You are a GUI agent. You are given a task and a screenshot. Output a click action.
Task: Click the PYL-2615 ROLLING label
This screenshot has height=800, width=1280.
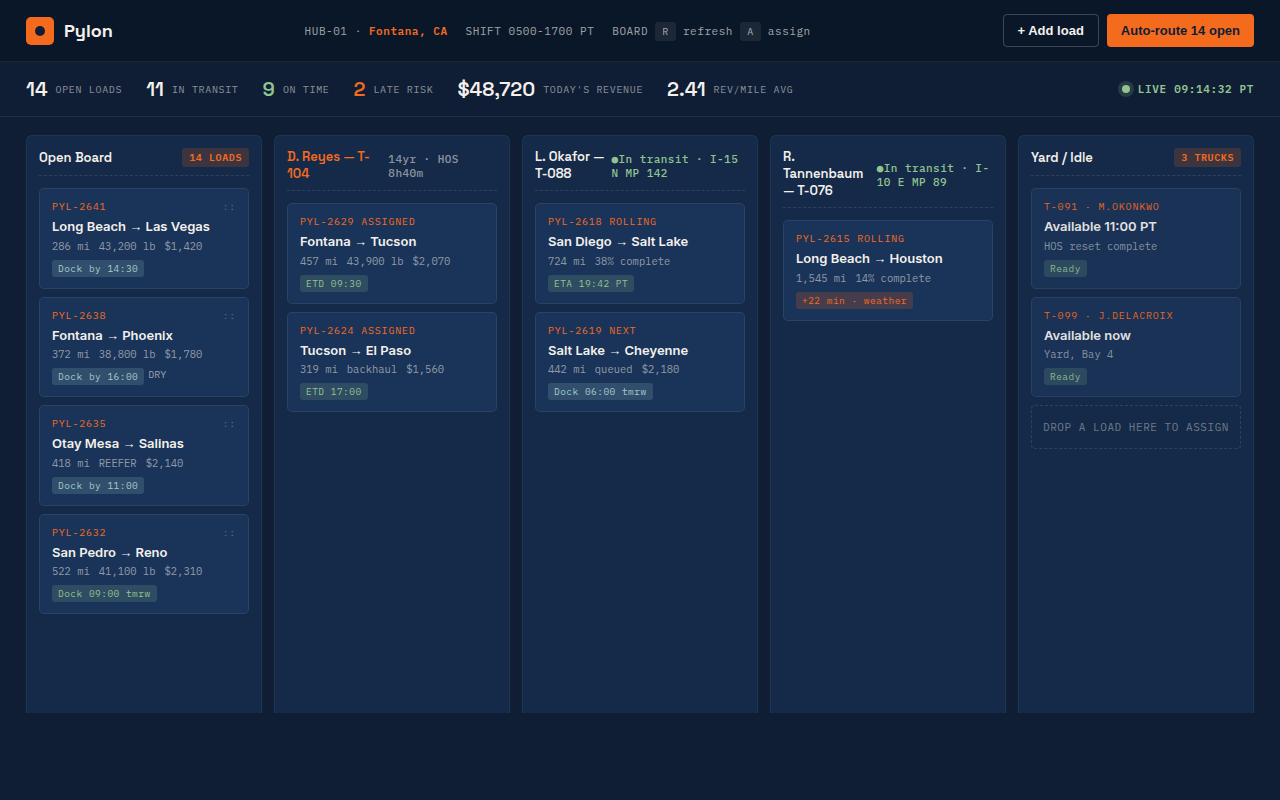pyautogui.click(x=850, y=239)
